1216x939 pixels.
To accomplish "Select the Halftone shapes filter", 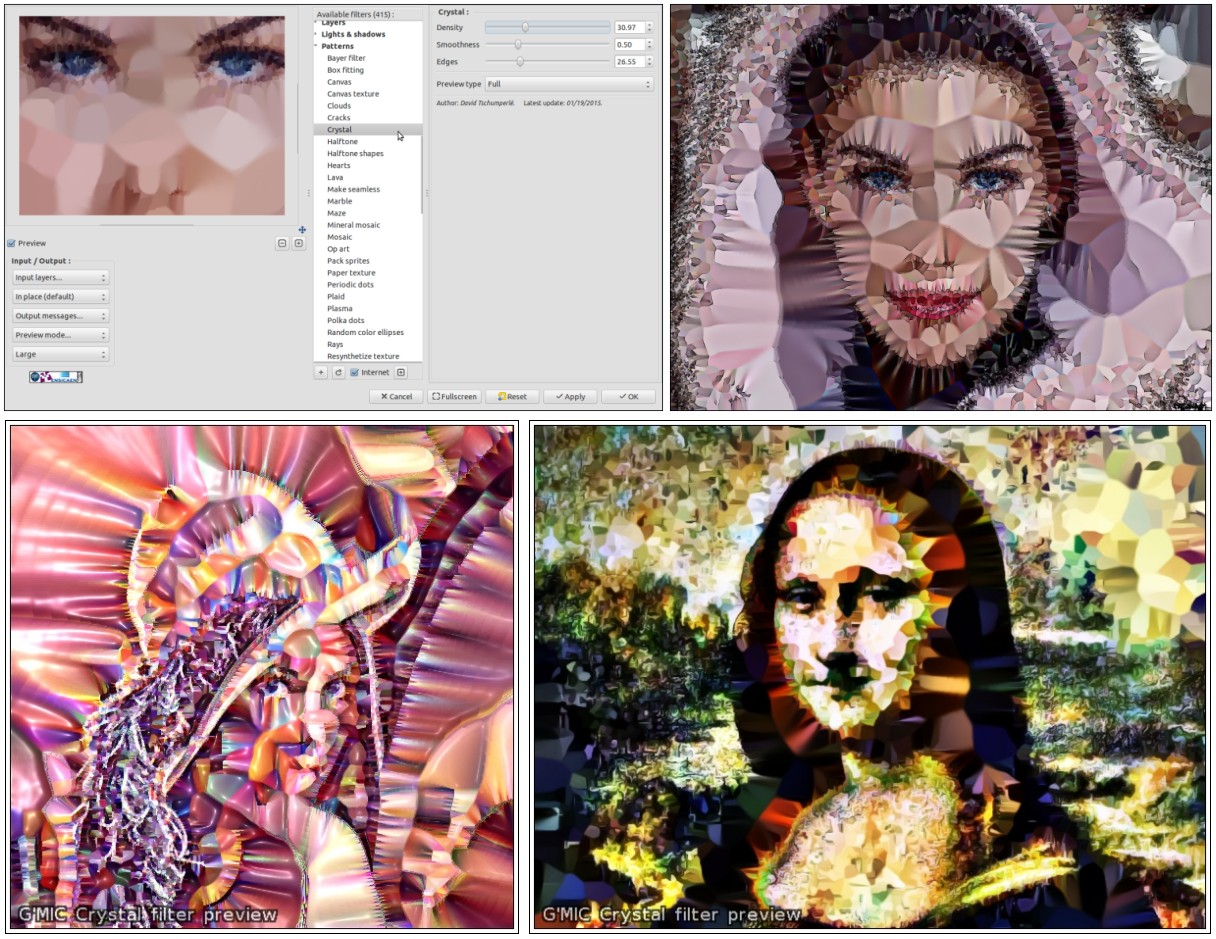I will [x=355, y=153].
